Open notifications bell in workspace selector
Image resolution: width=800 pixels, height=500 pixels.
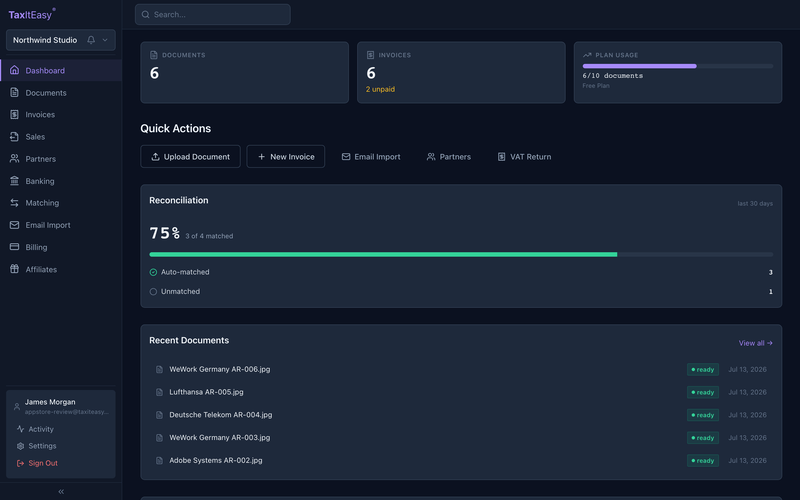pos(91,40)
